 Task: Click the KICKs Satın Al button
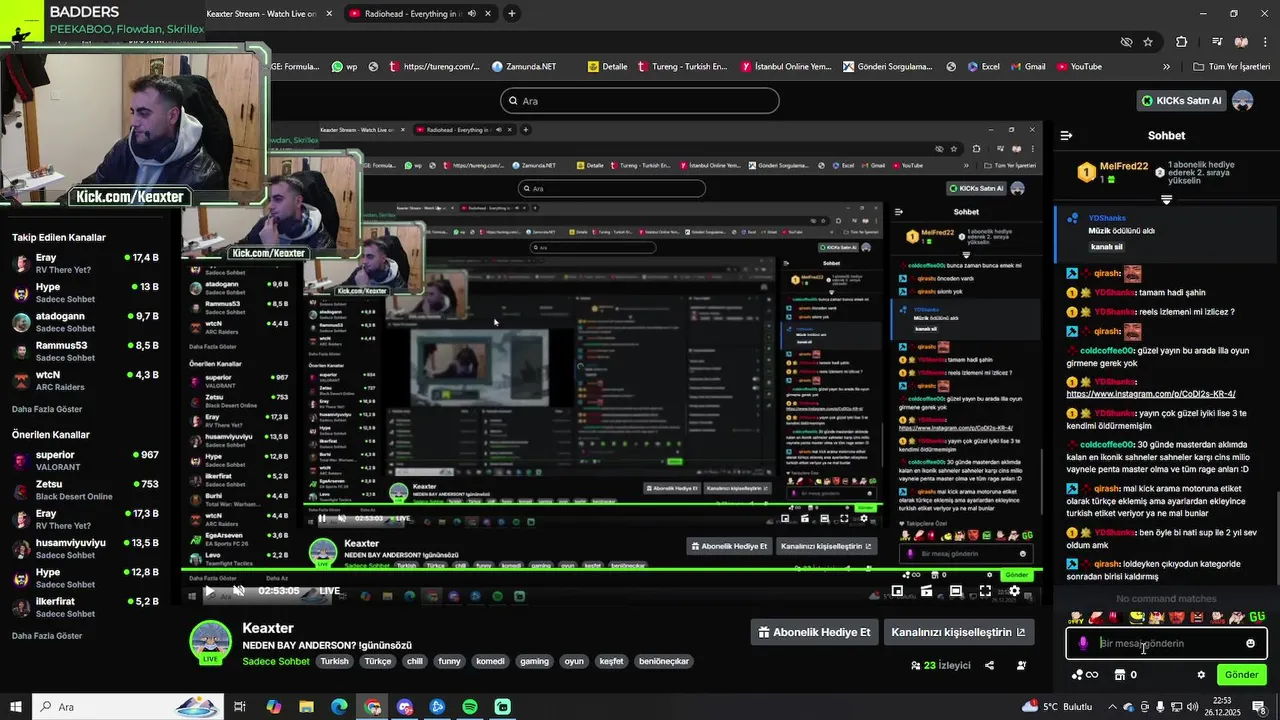coord(1182,101)
